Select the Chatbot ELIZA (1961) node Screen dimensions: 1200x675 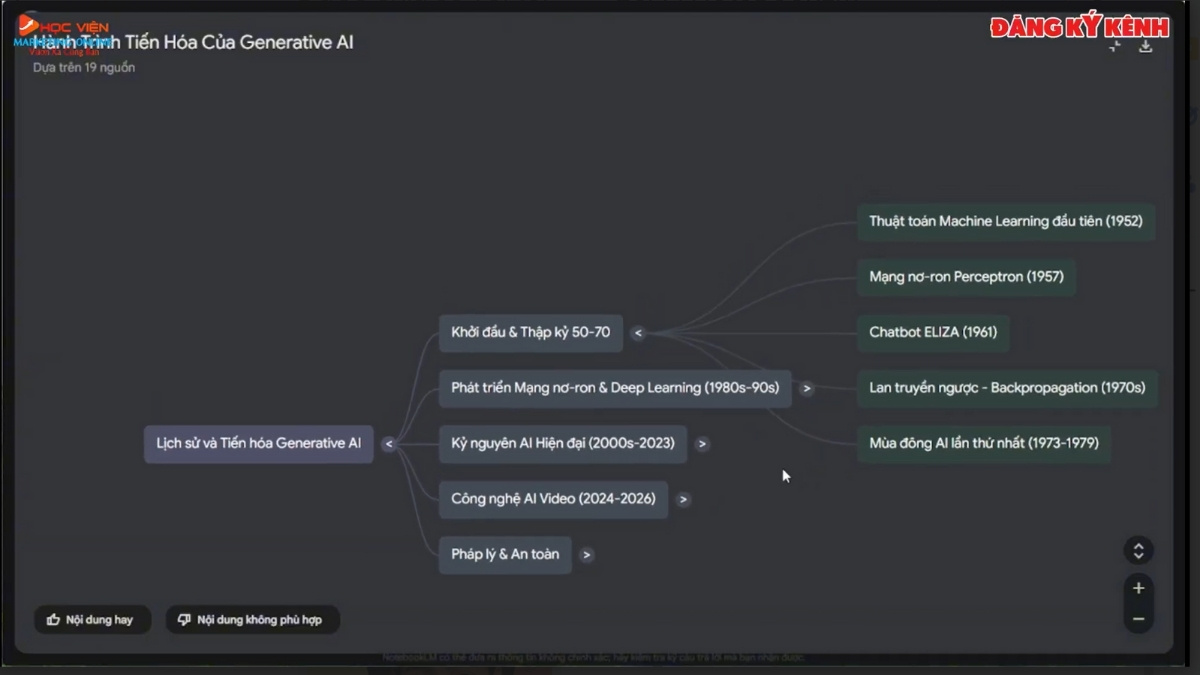(932, 332)
